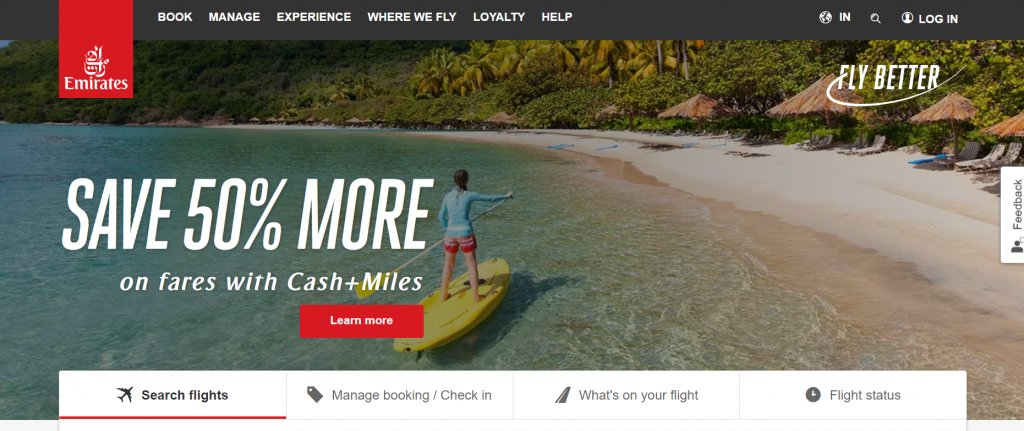Switch to Manage booking / Check in tab

pos(400,395)
